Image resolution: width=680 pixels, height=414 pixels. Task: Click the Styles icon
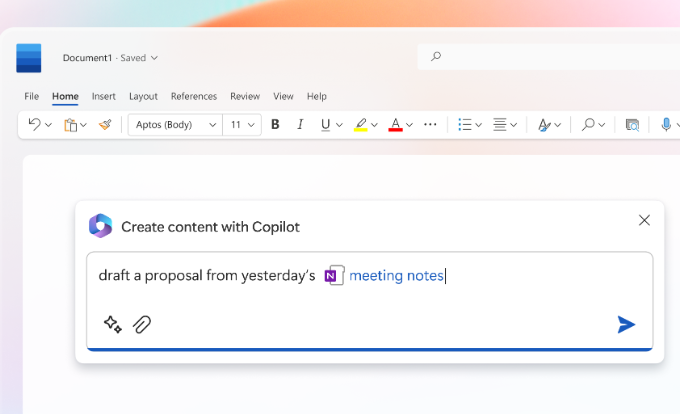tap(544, 125)
